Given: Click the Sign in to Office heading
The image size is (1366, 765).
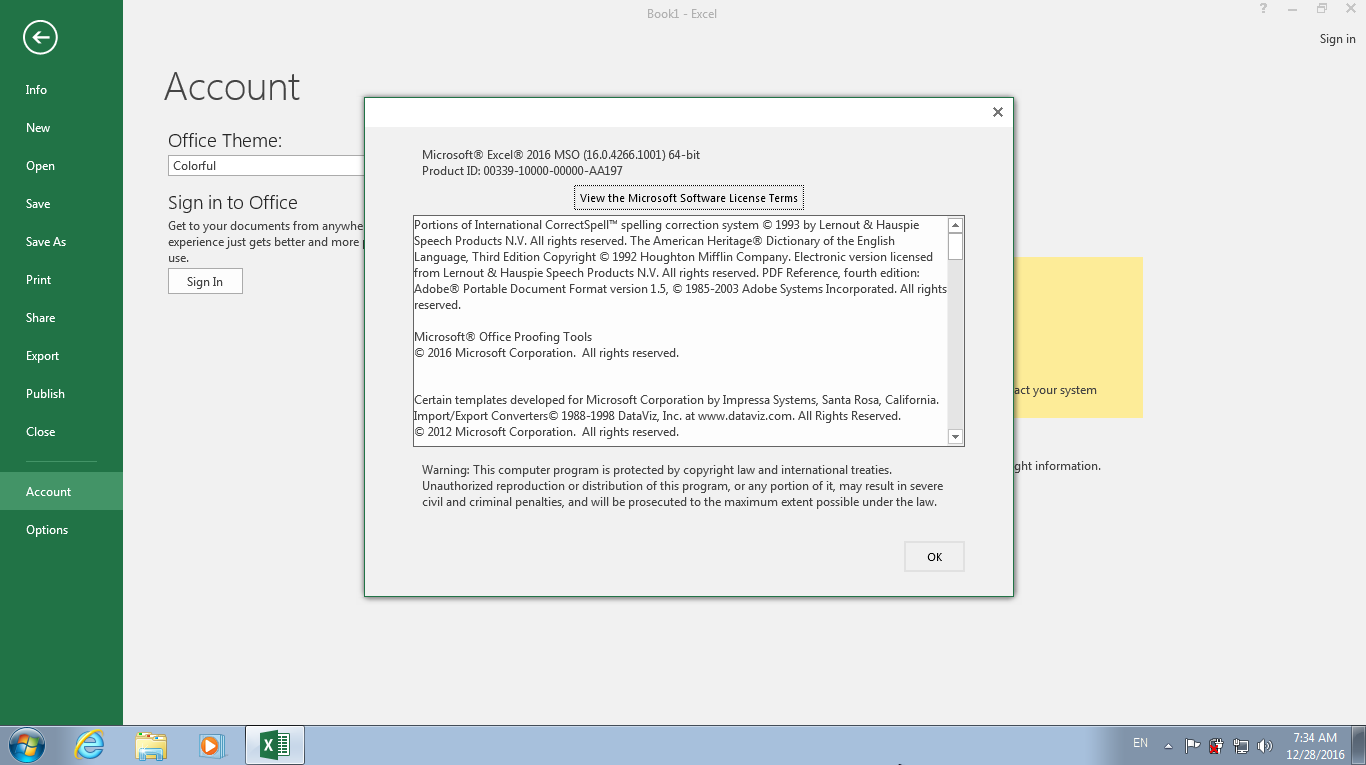Looking at the screenshot, I should point(233,203).
